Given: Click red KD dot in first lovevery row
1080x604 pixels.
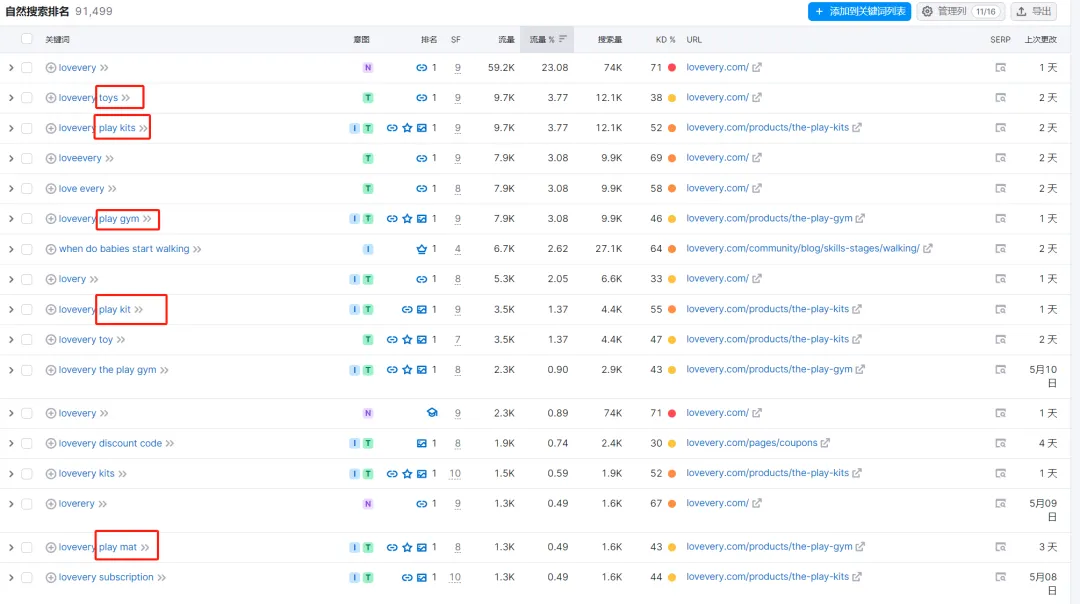Looking at the screenshot, I should pos(672,67).
